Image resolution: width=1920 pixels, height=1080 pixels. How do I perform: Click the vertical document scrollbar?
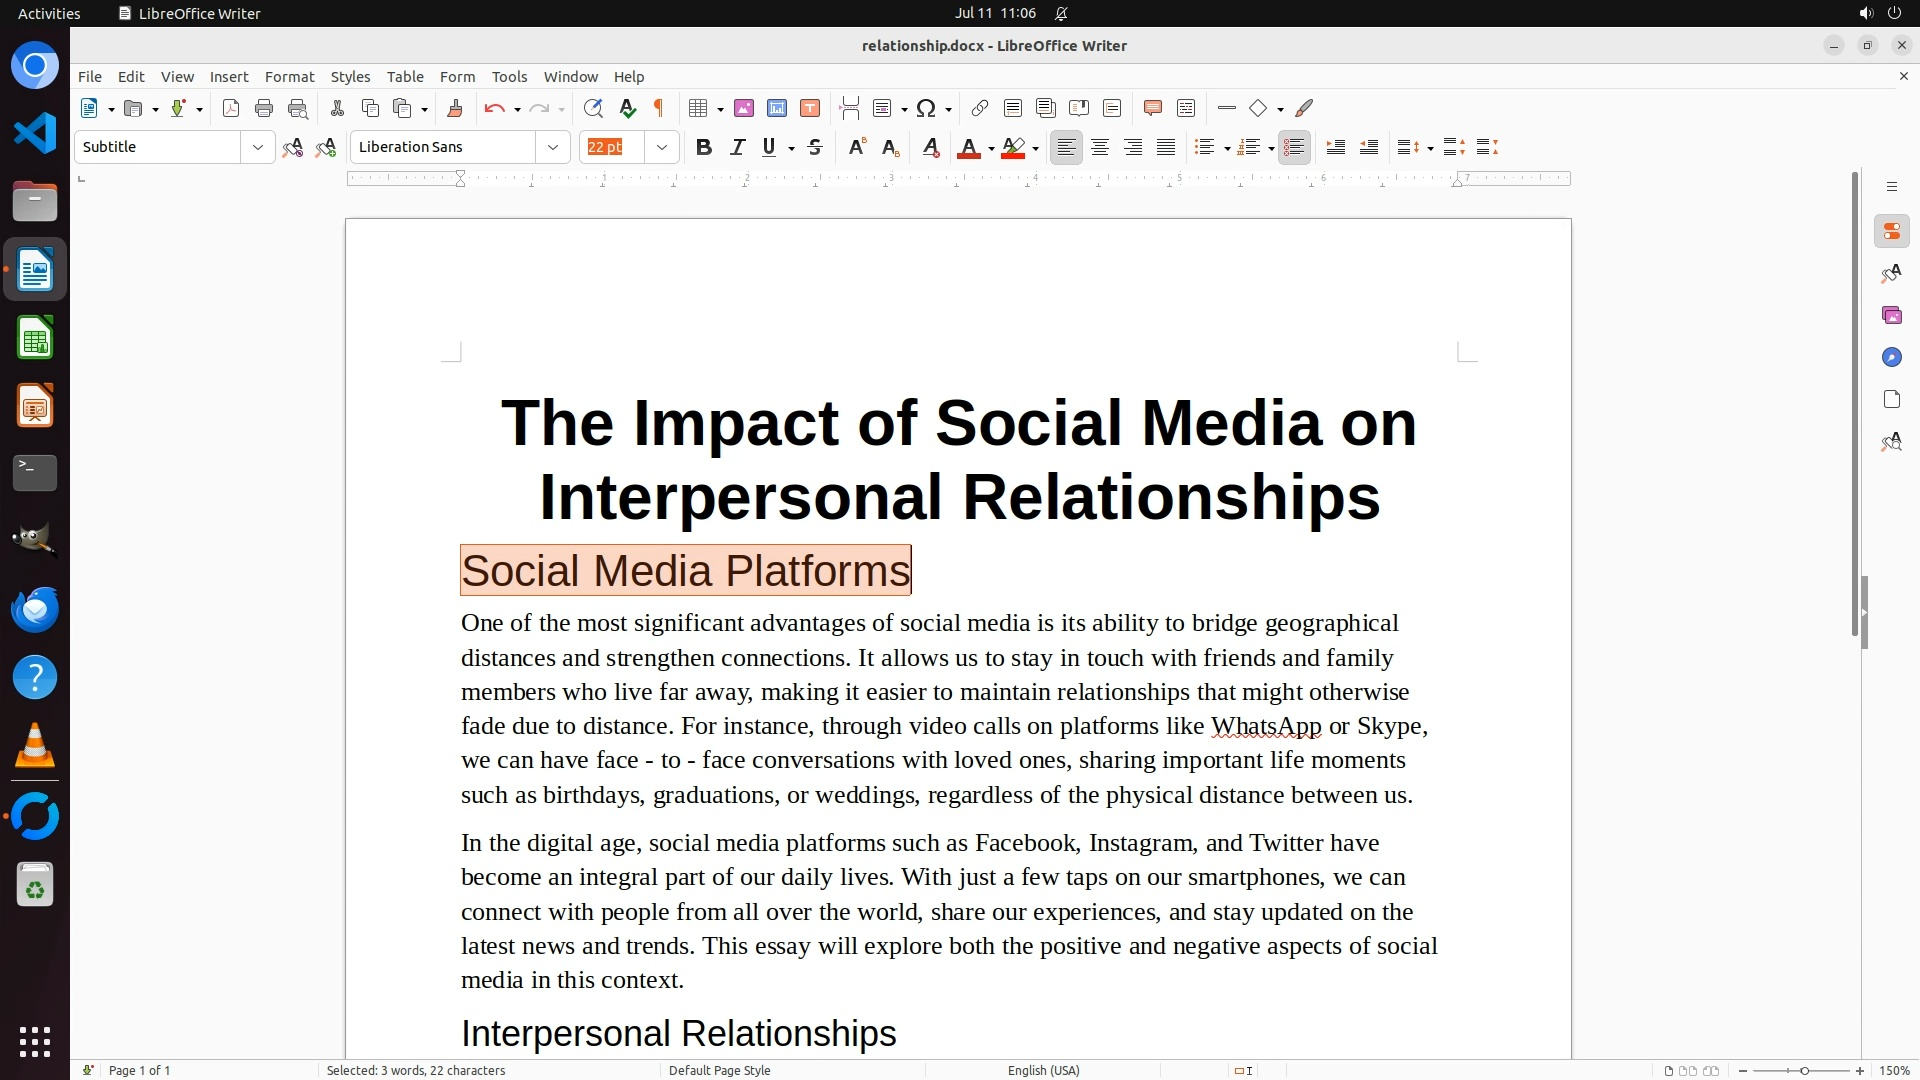click(1854, 400)
